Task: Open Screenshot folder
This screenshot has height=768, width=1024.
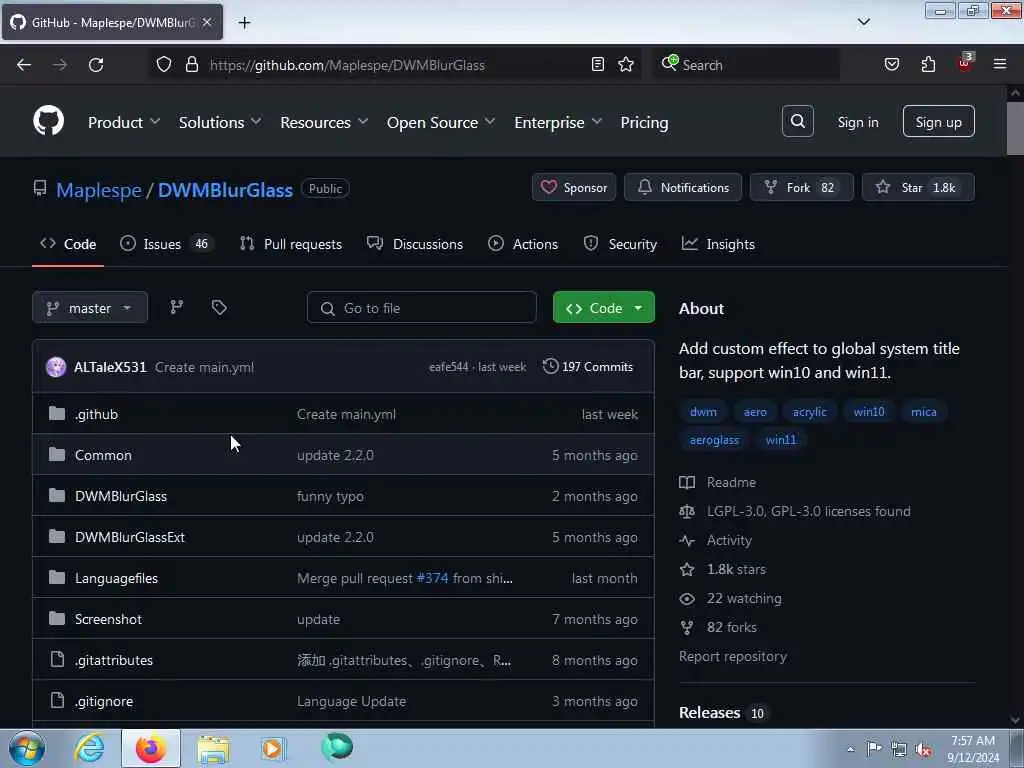Action: point(108,619)
